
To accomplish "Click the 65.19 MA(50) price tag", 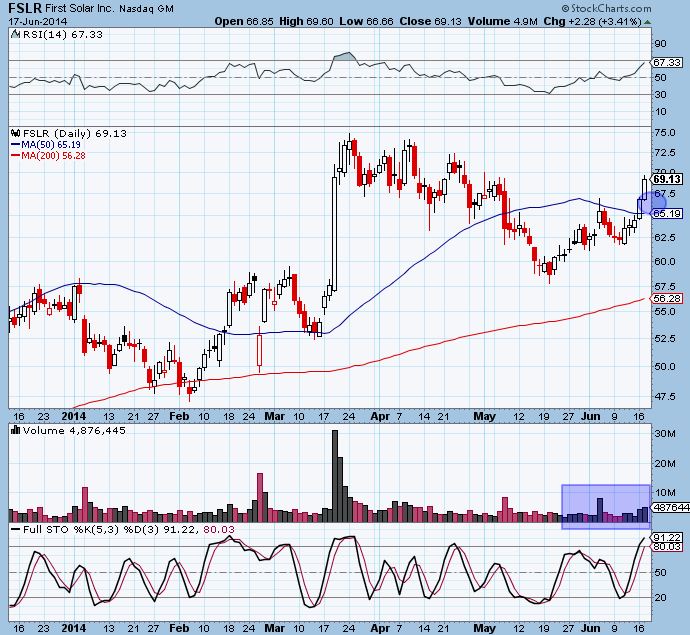I will click(x=667, y=213).
